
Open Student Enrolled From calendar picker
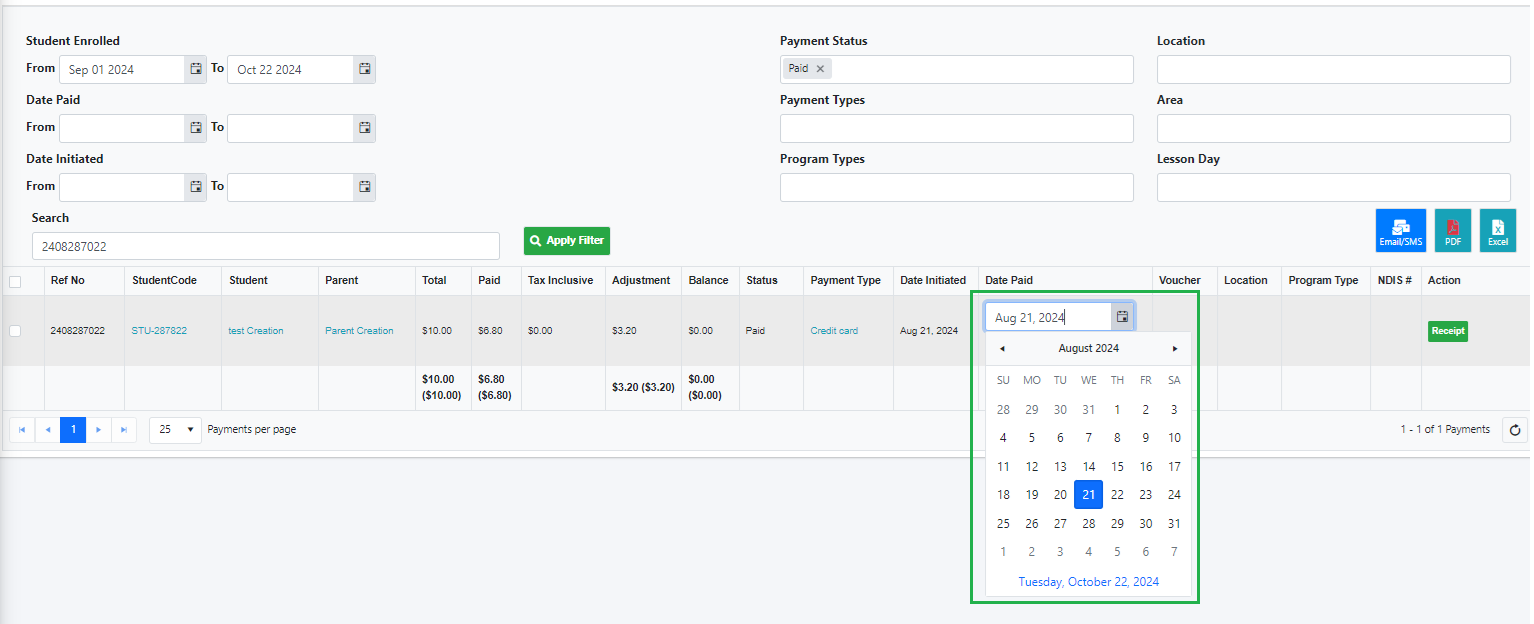[x=196, y=69]
